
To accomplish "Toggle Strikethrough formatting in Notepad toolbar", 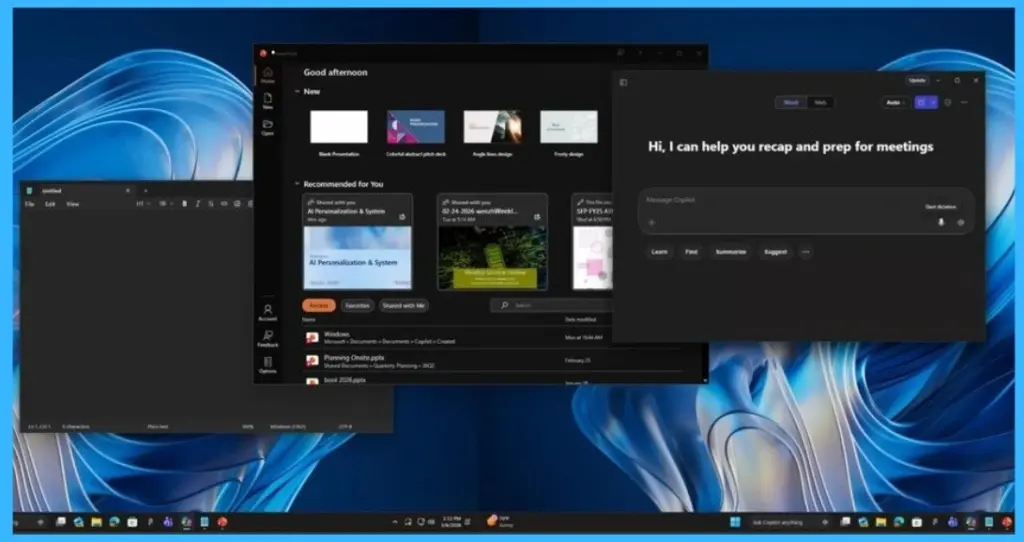I will click(210, 204).
